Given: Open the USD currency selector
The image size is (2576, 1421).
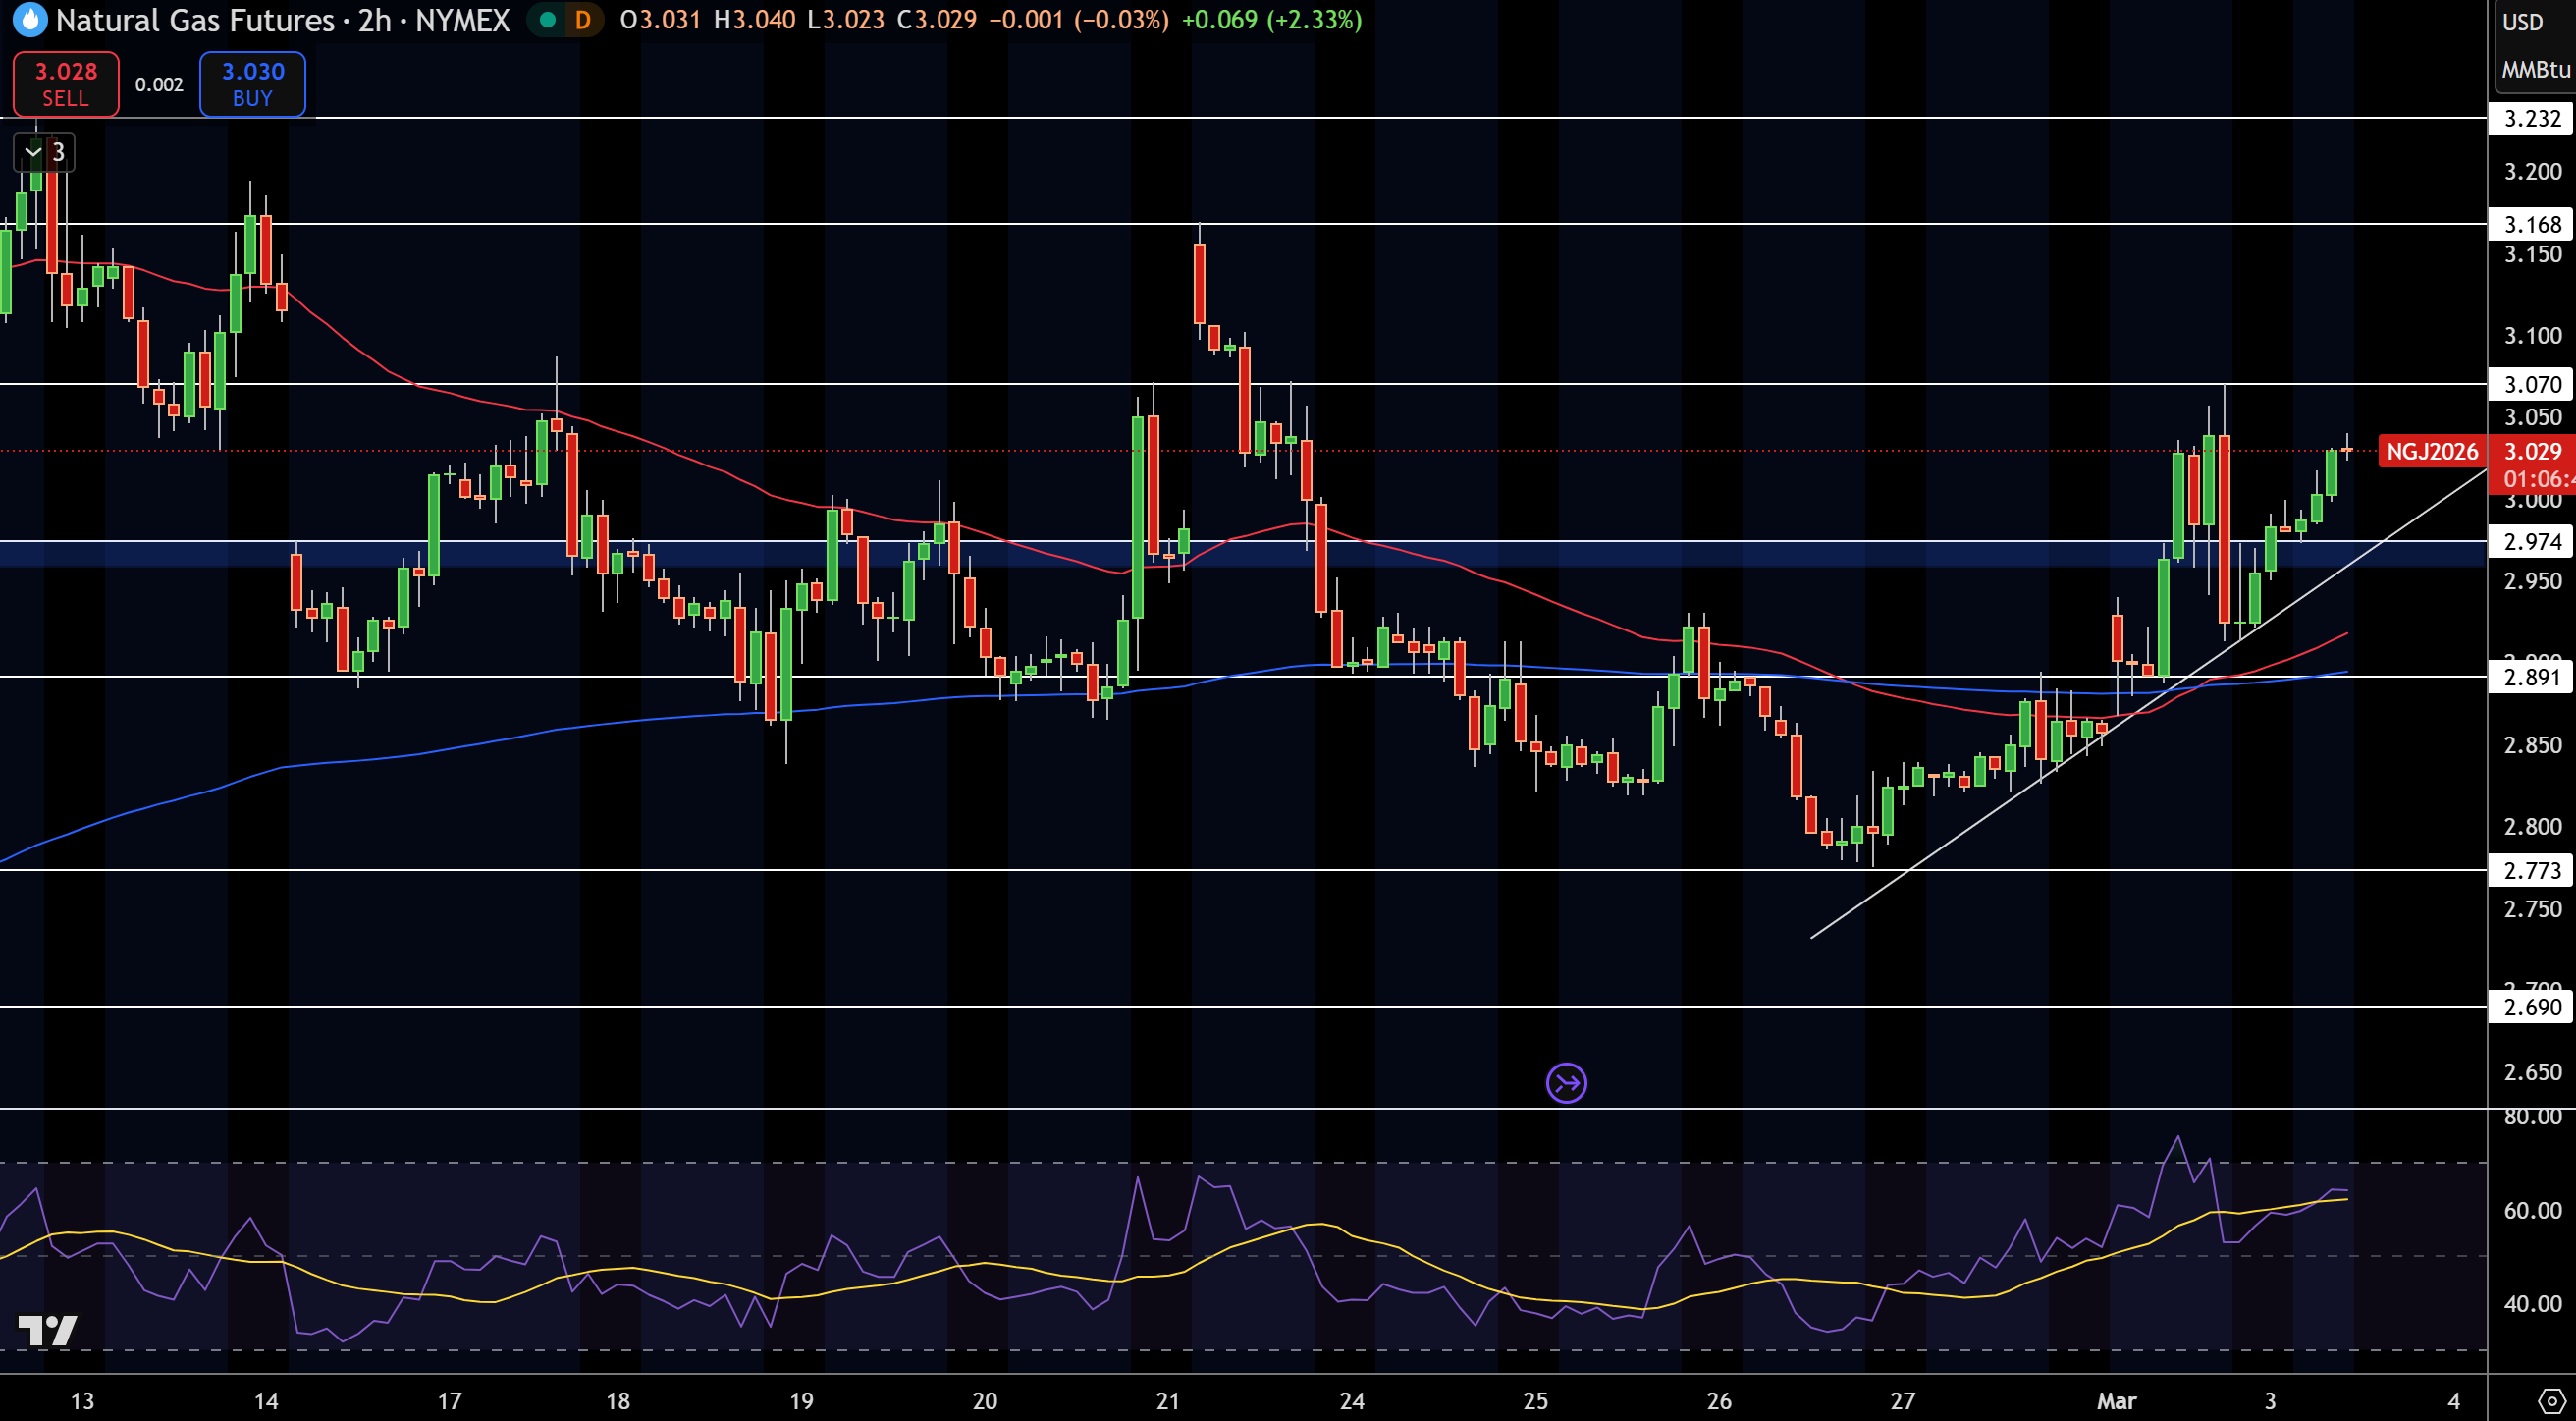Looking at the screenshot, I should click(2522, 22).
